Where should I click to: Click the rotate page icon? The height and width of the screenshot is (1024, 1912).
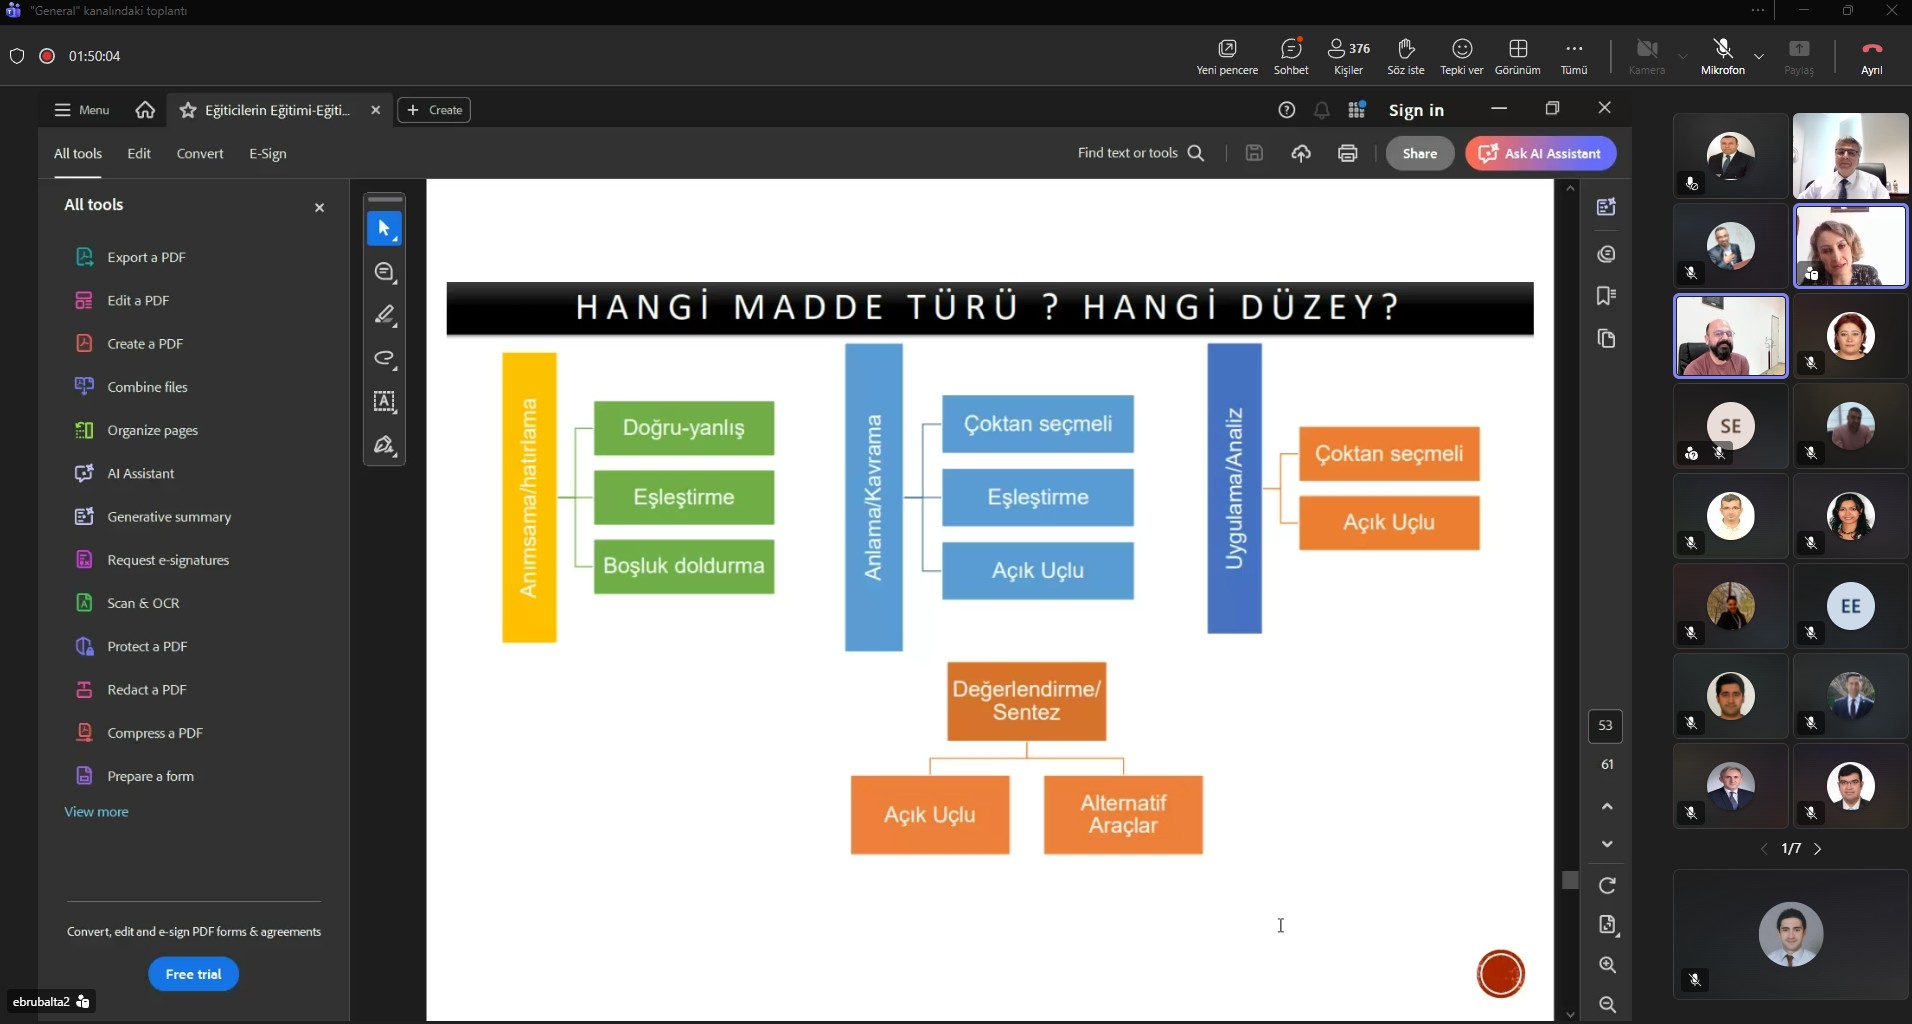(x=1607, y=885)
